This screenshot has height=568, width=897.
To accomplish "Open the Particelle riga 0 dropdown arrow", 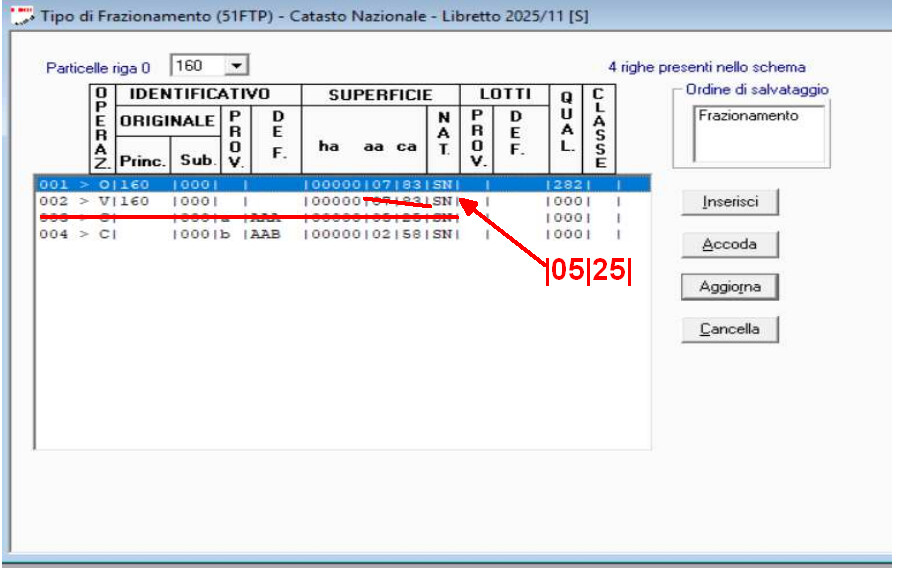I will point(236,66).
